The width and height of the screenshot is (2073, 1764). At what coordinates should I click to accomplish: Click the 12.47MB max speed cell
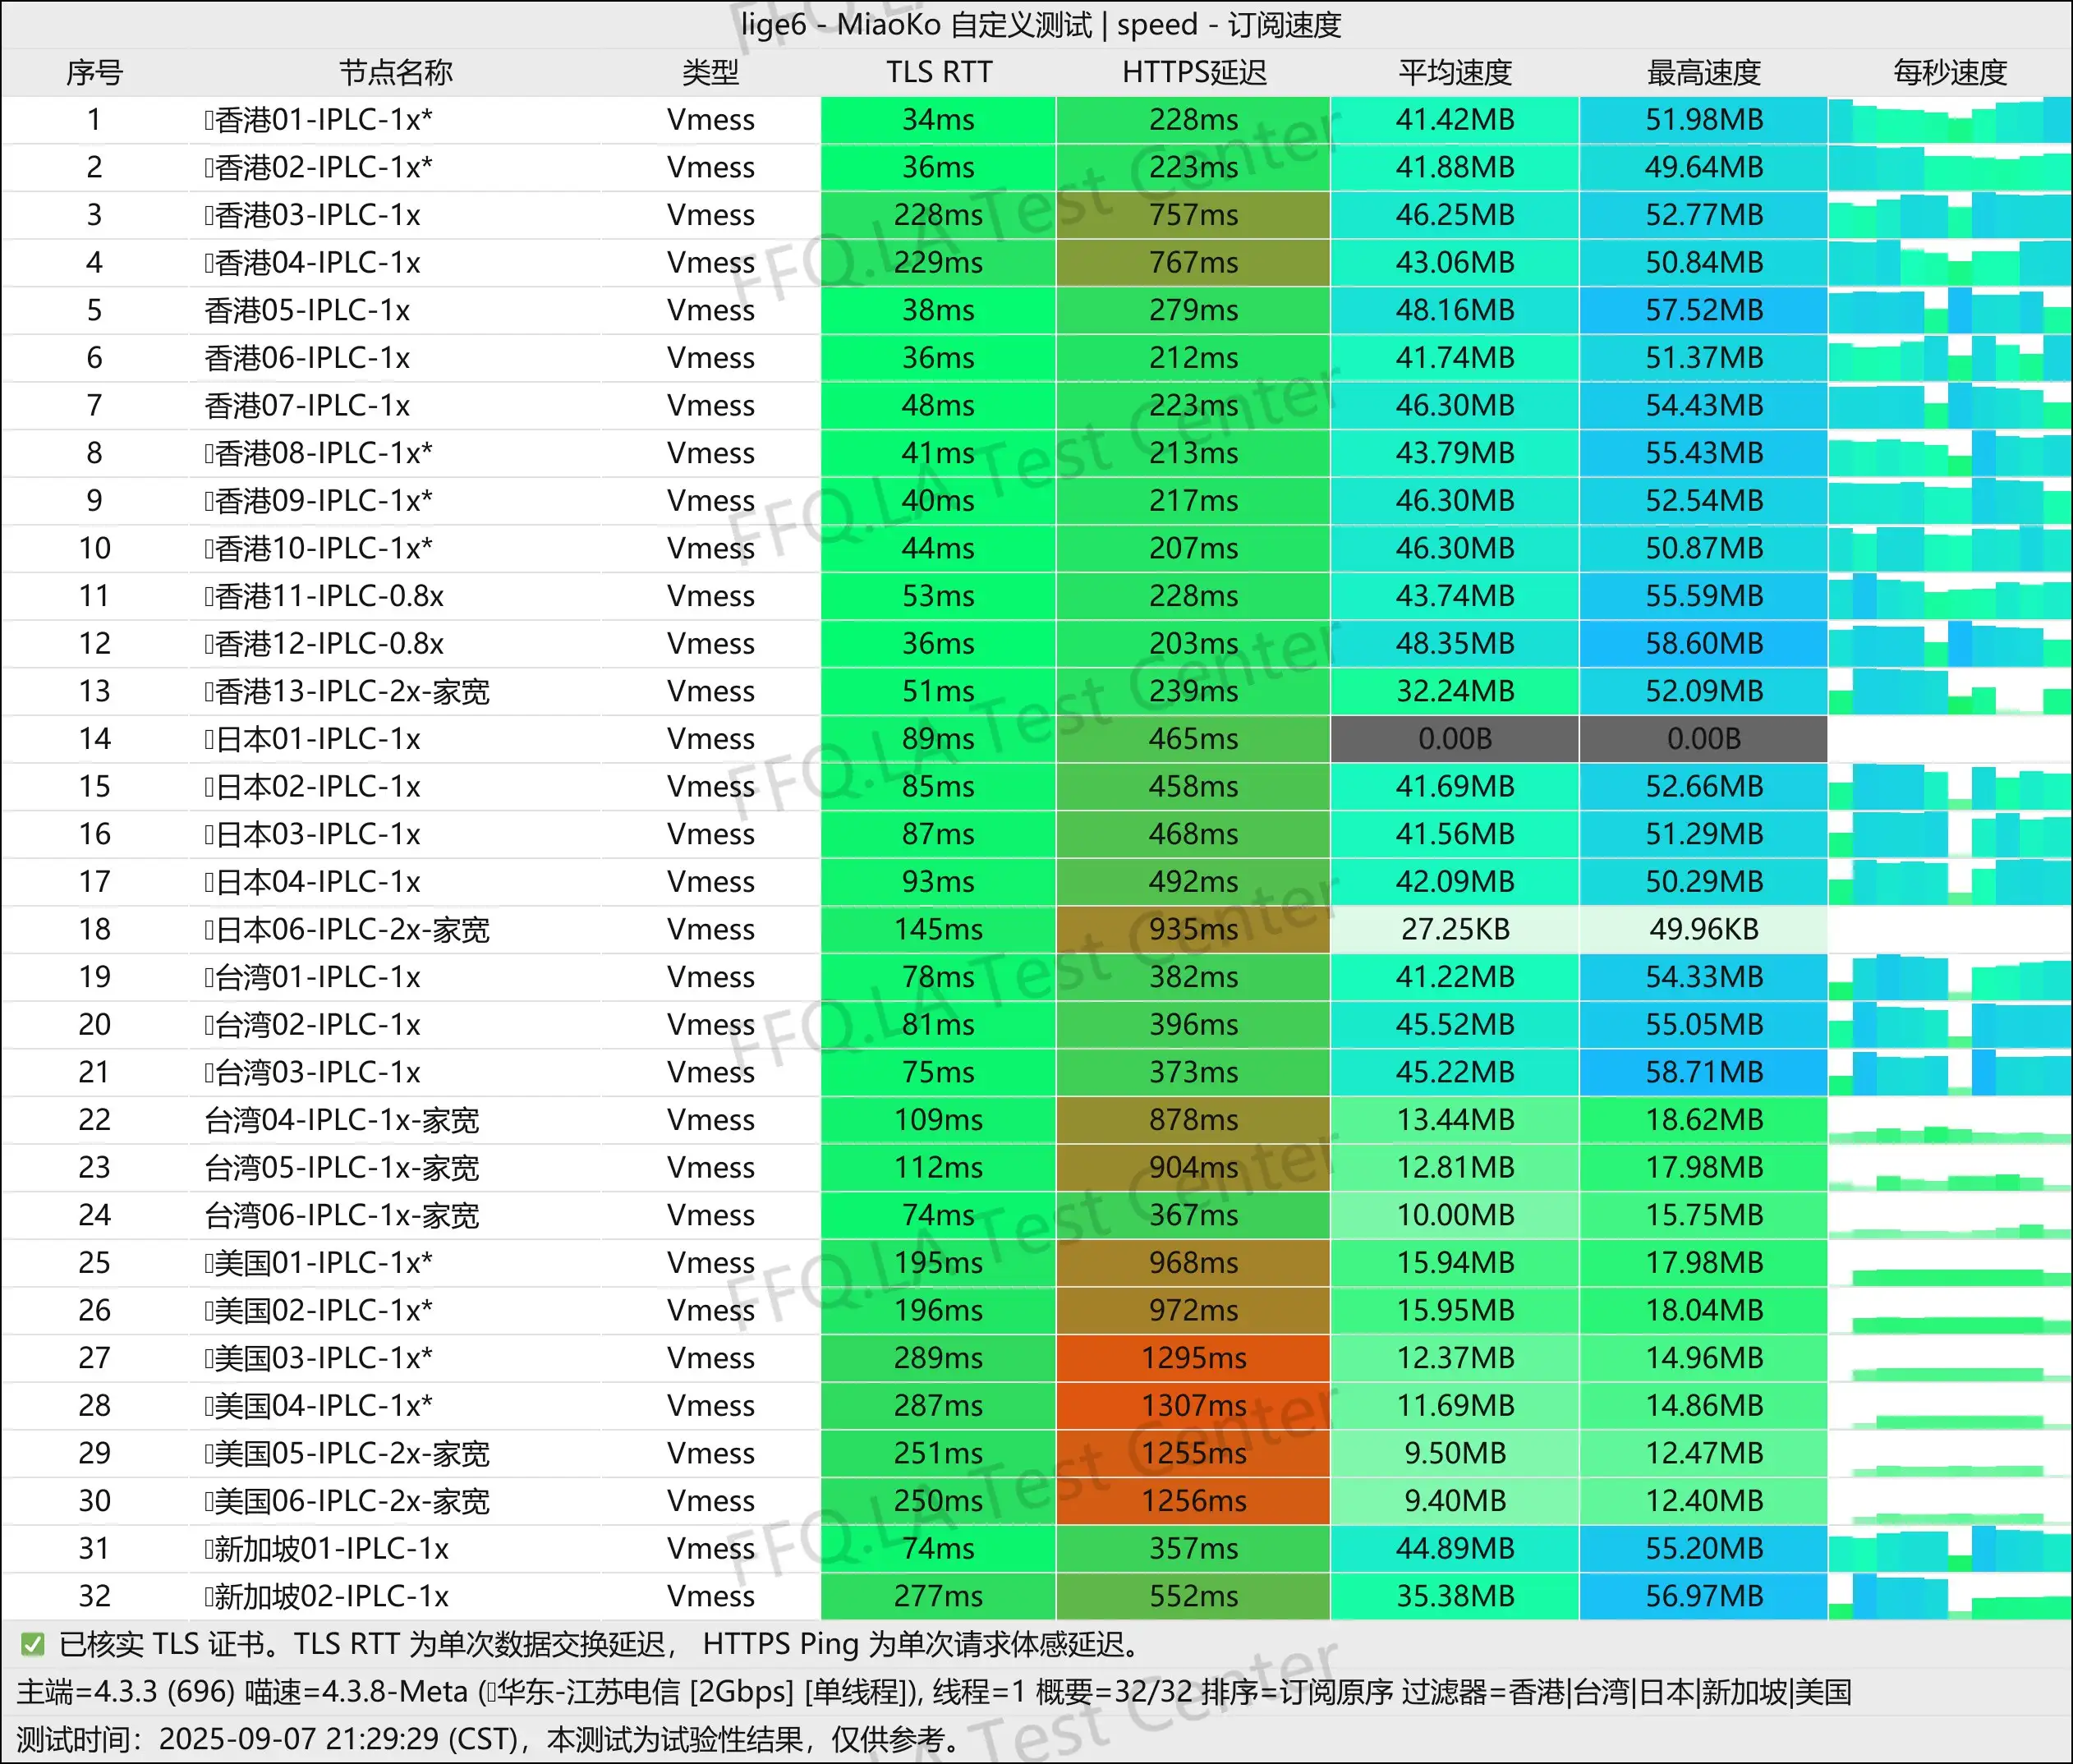[x=1704, y=1453]
